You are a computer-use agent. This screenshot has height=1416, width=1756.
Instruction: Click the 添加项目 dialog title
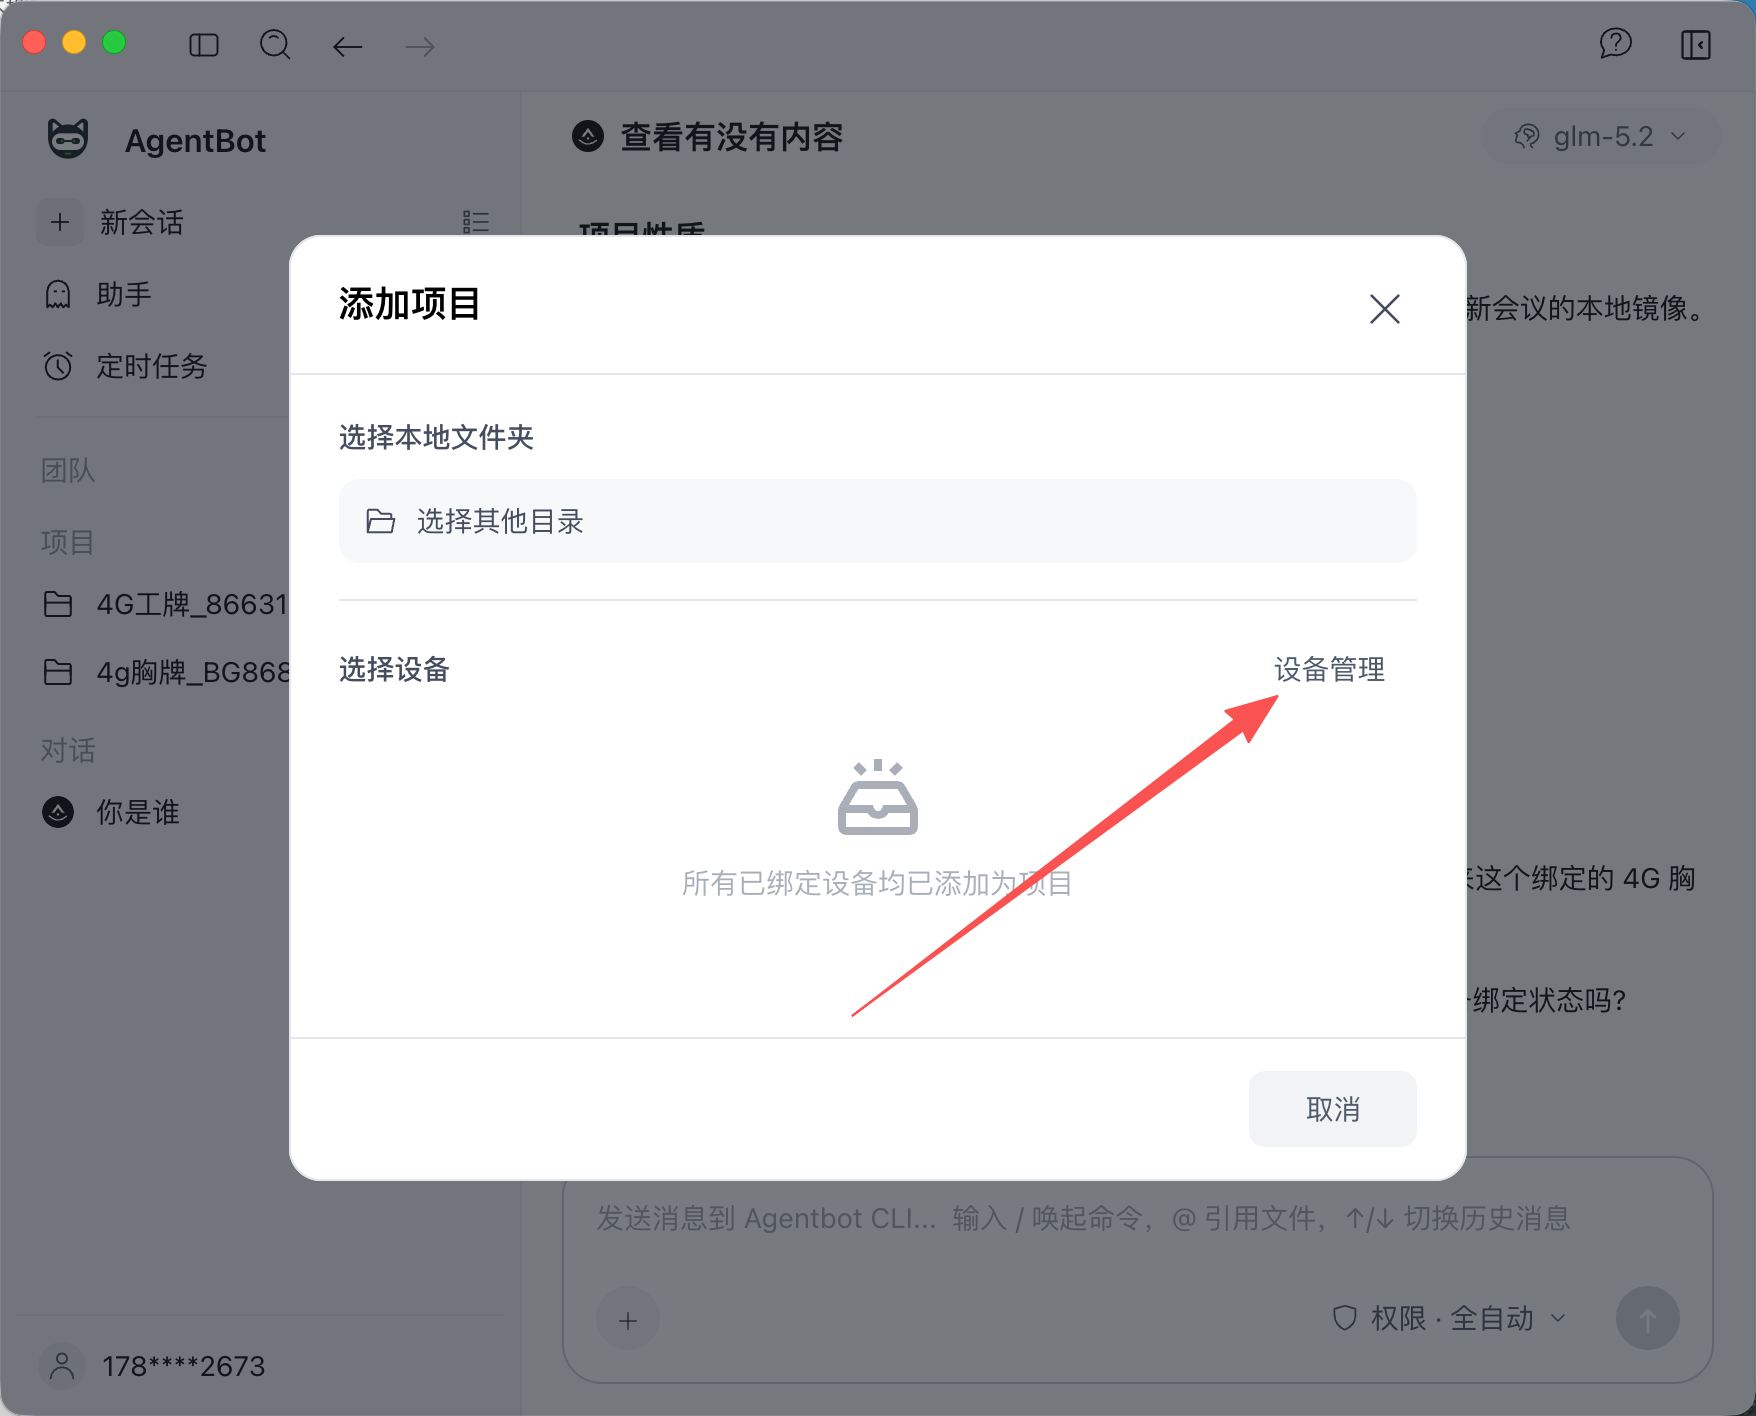pos(409,304)
